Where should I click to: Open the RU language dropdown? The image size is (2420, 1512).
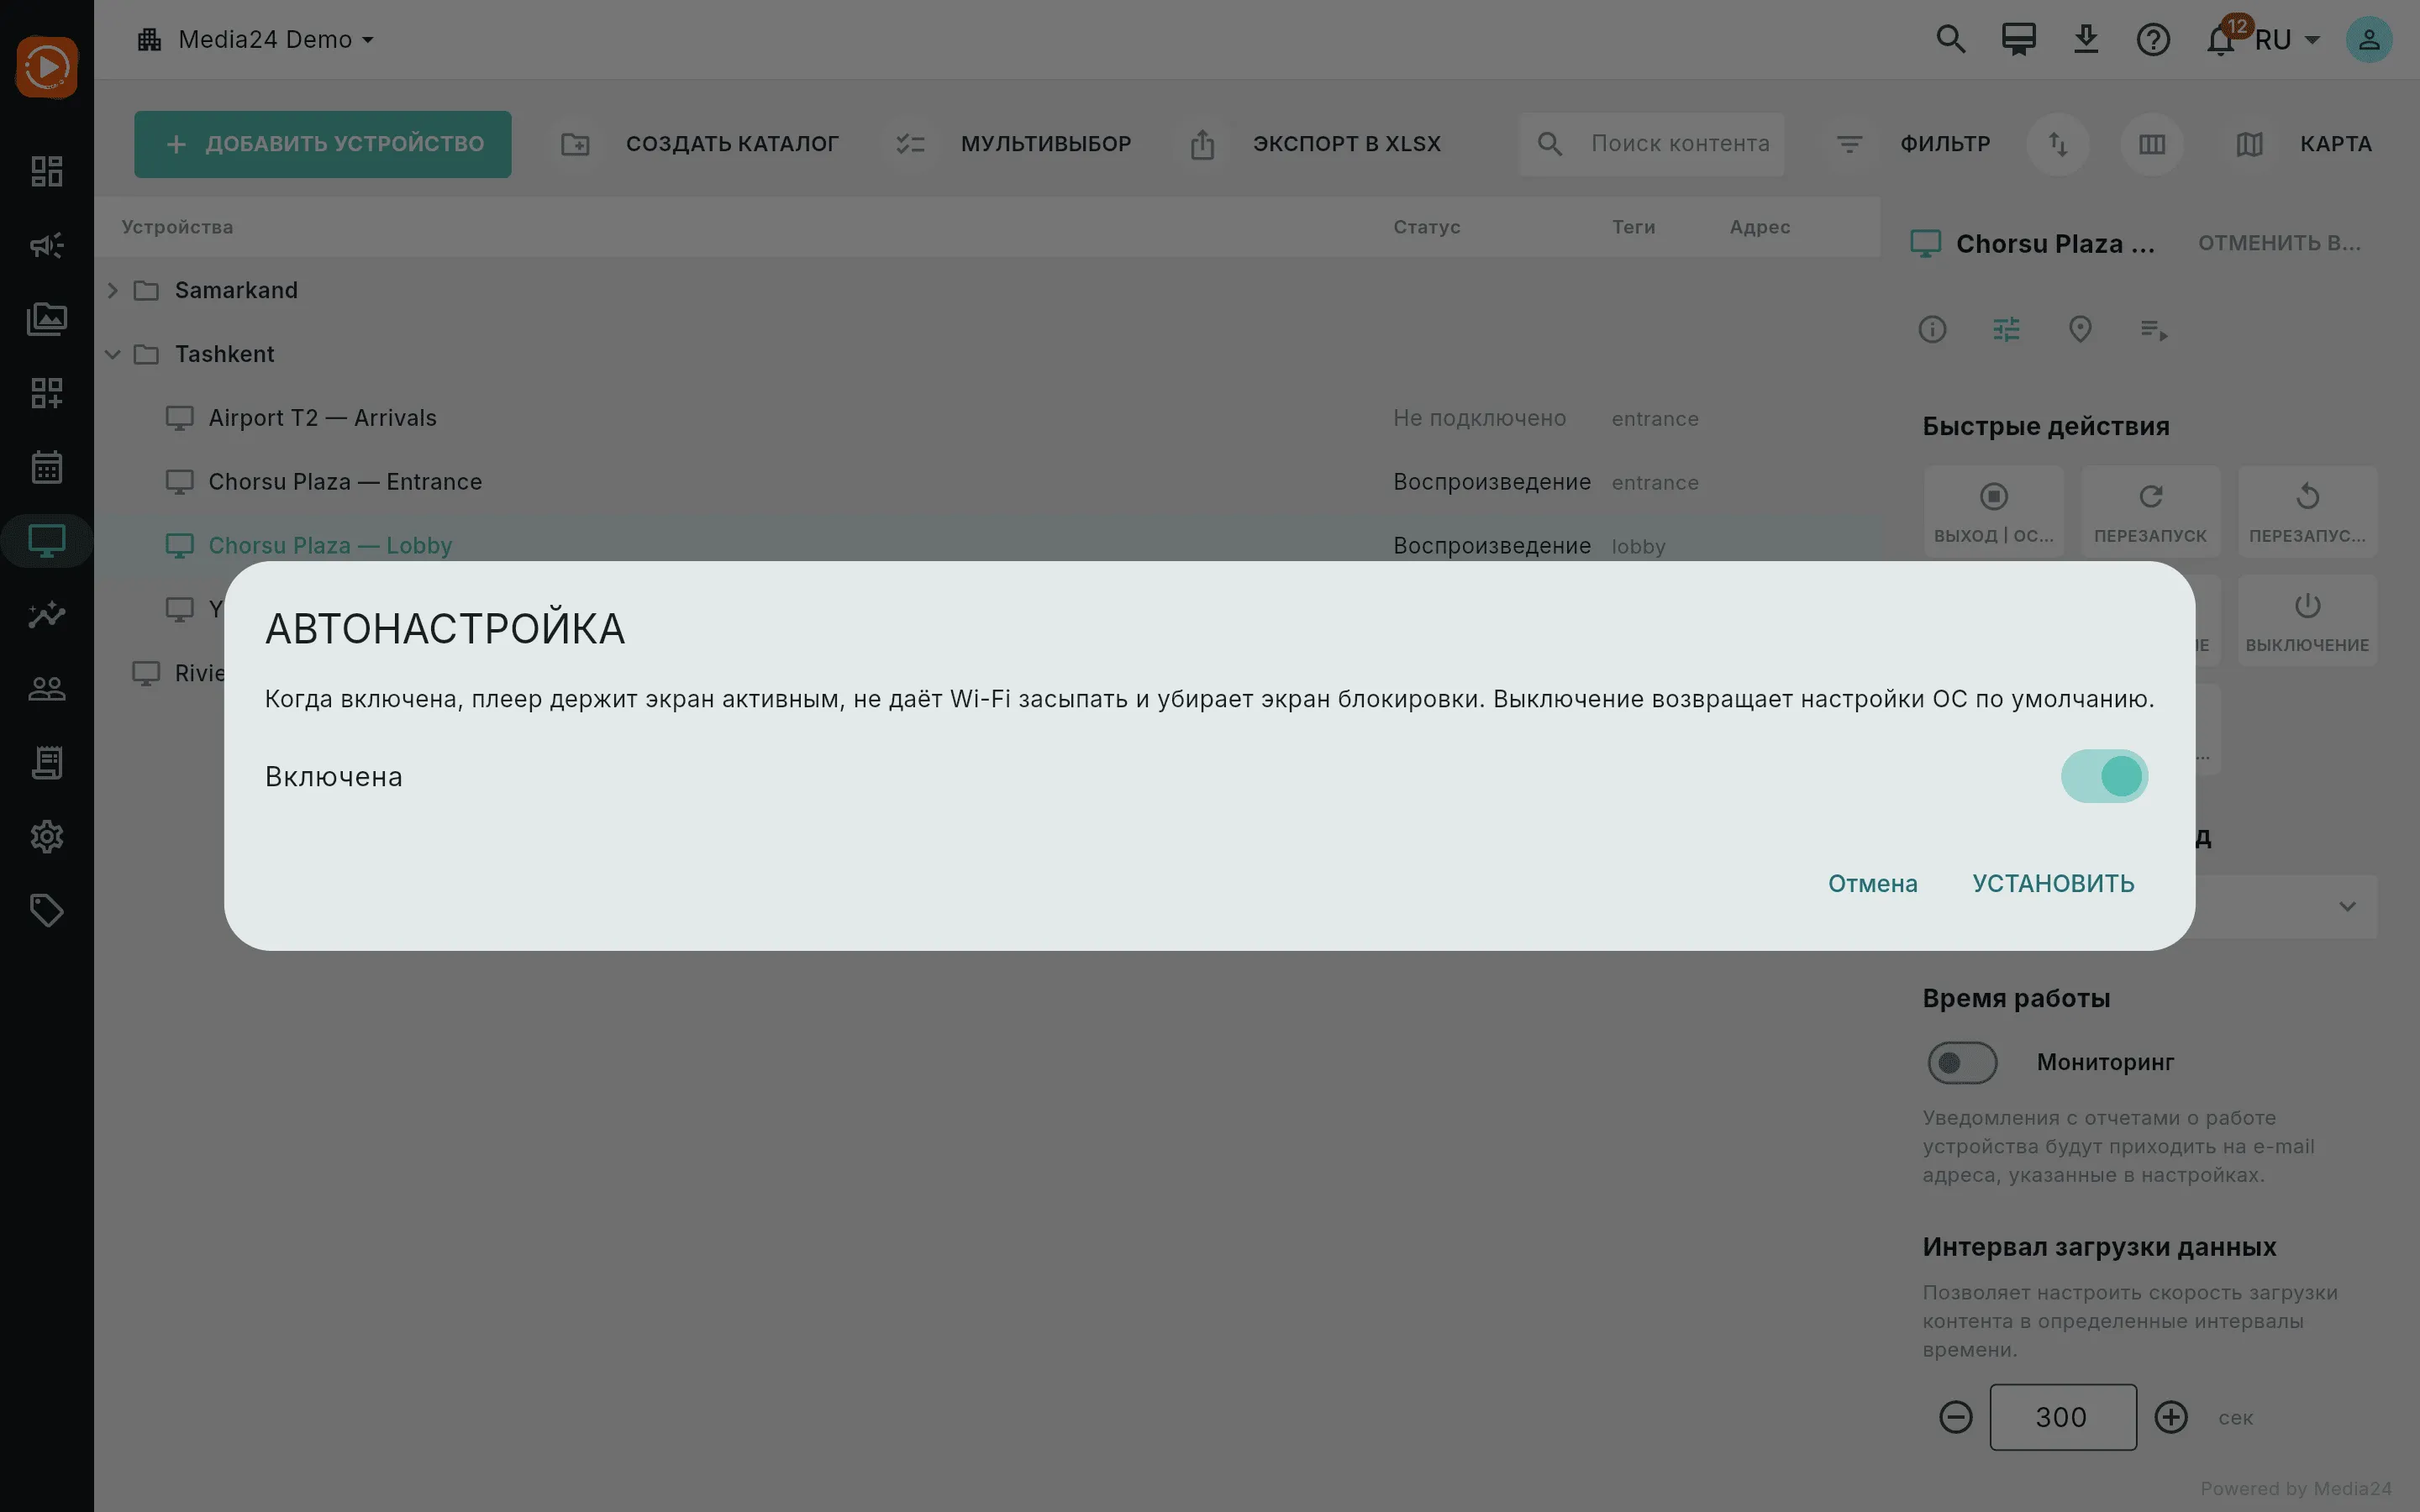tap(2286, 40)
